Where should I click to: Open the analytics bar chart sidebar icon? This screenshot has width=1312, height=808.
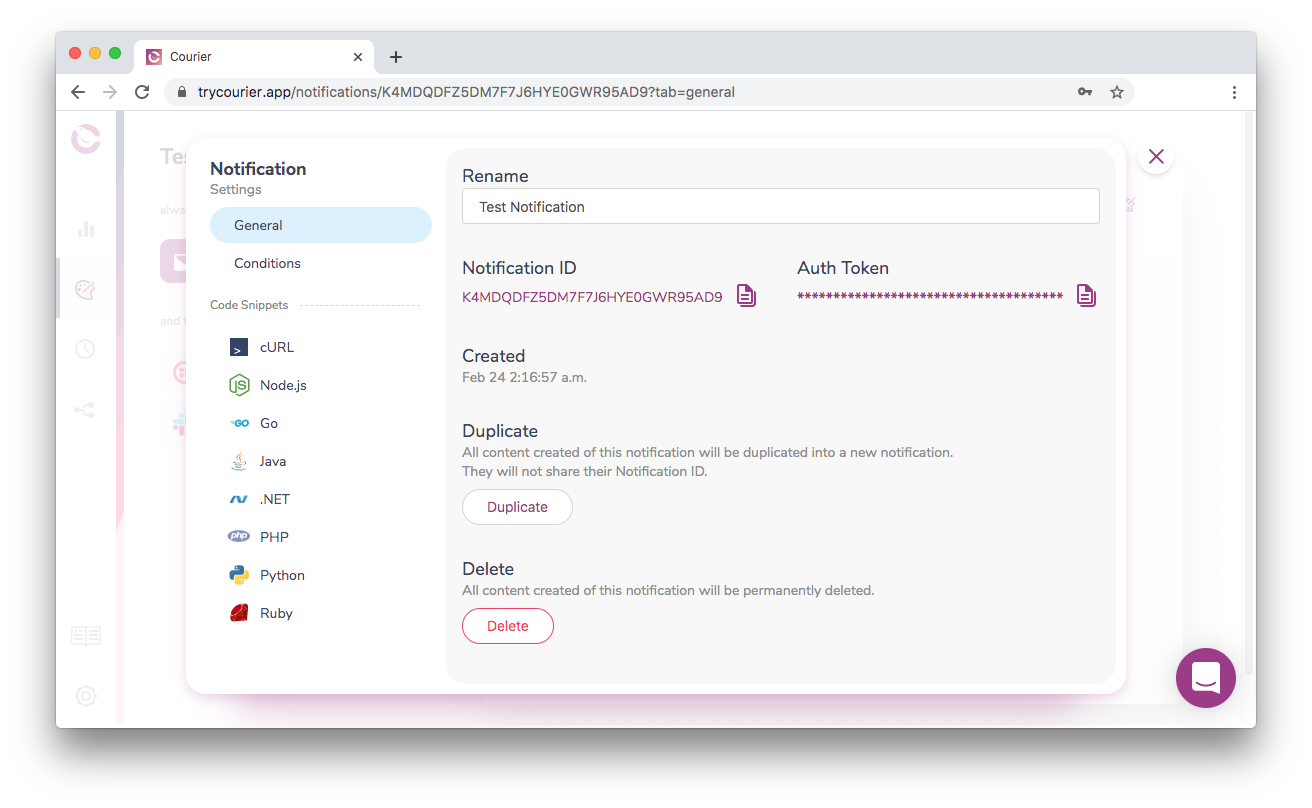[x=86, y=229]
